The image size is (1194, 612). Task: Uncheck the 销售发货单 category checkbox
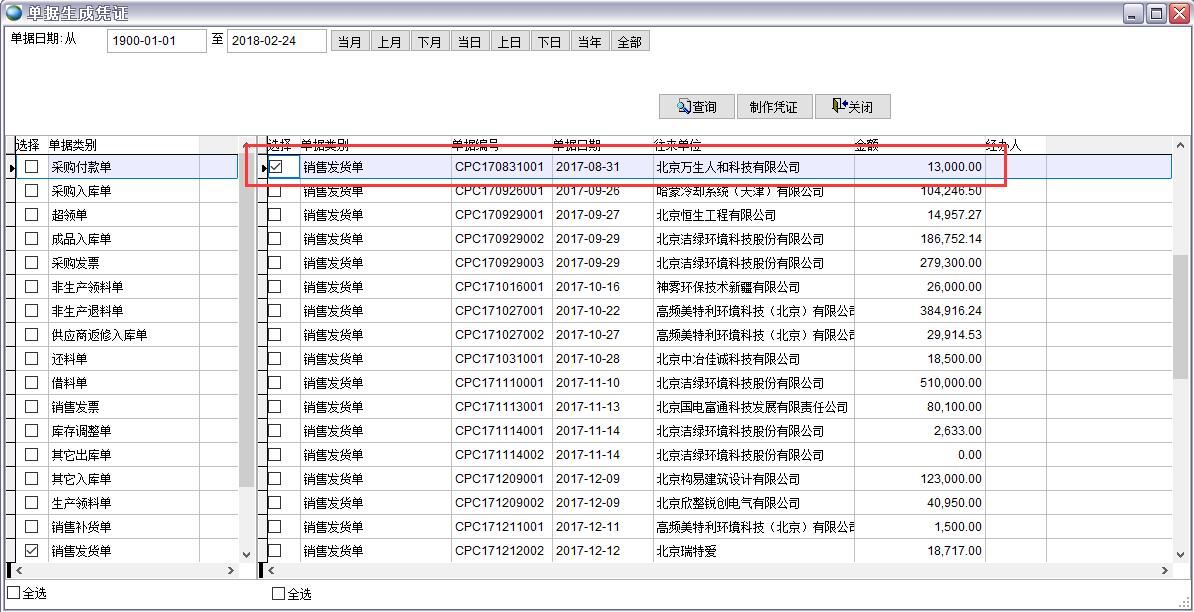[32, 551]
